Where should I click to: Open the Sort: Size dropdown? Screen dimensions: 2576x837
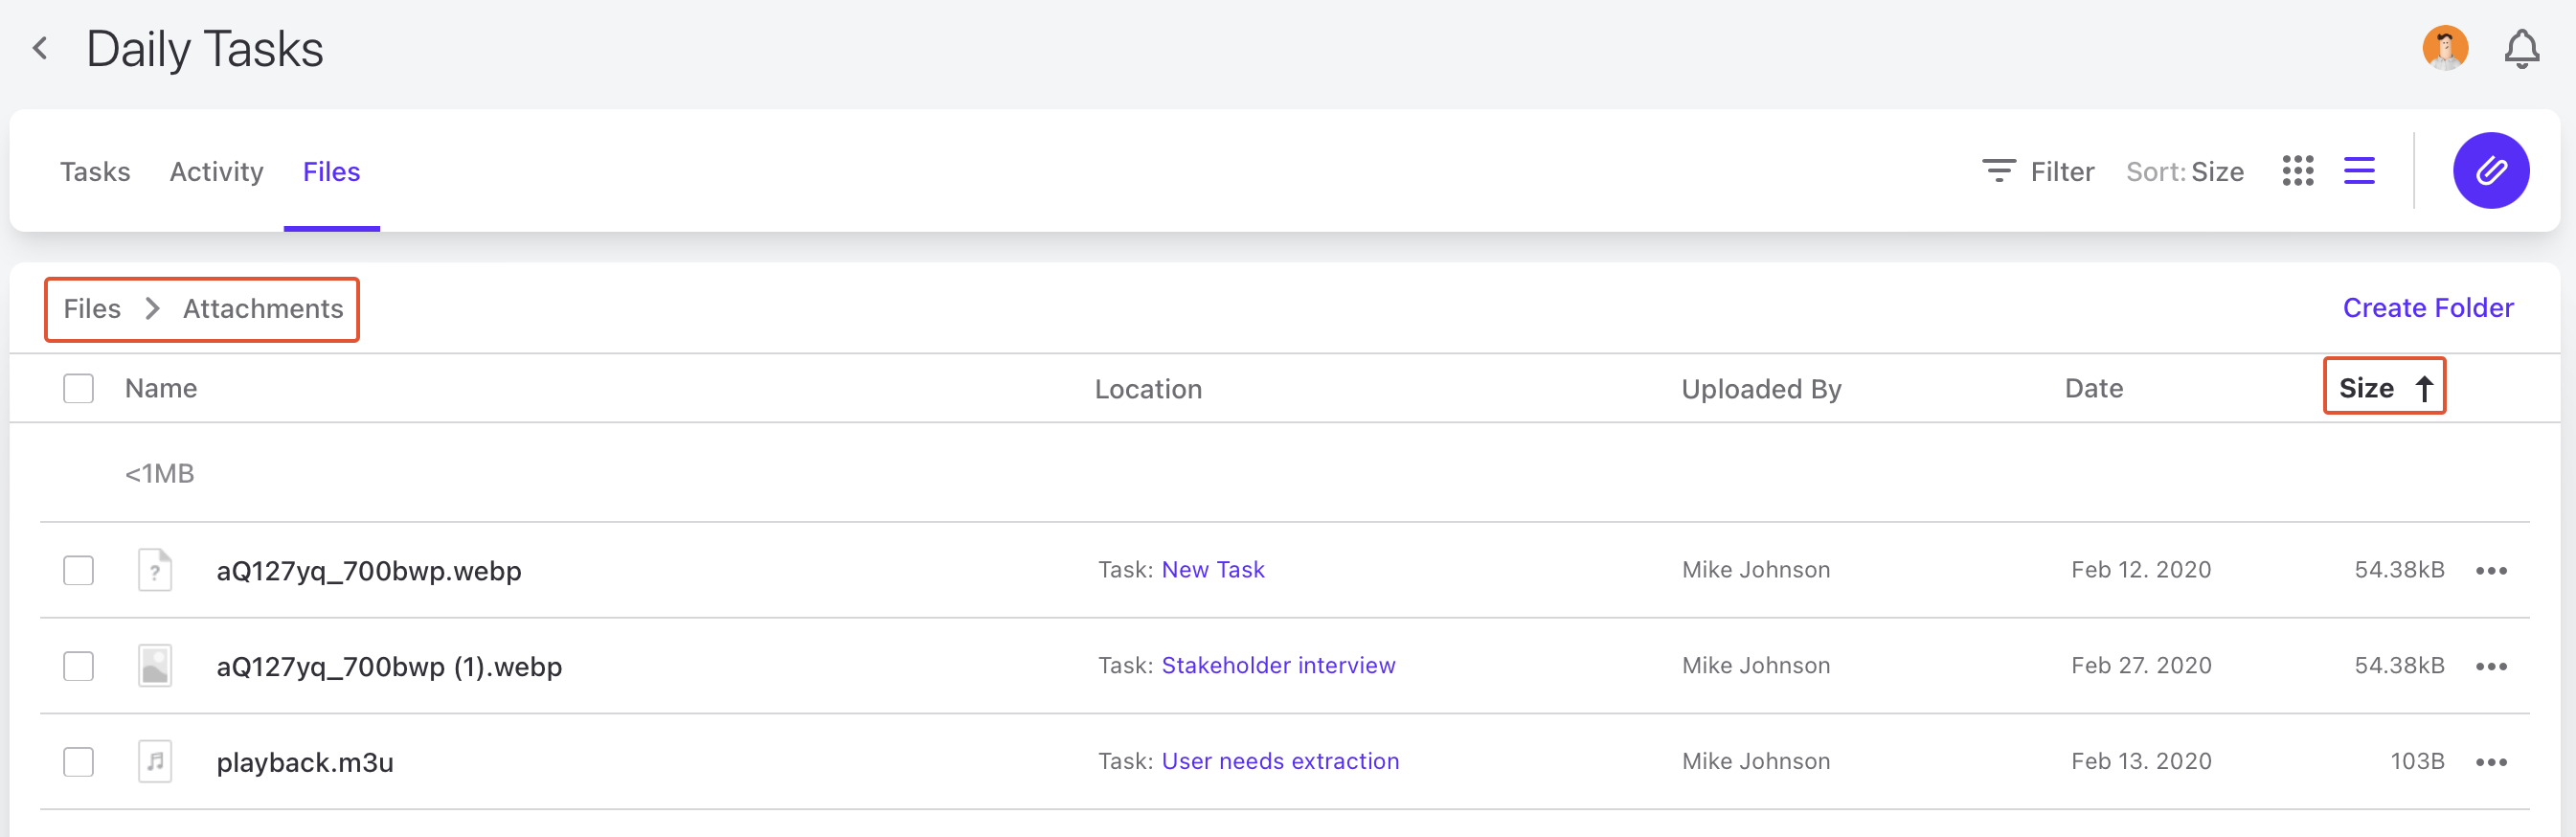[x=2184, y=172]
